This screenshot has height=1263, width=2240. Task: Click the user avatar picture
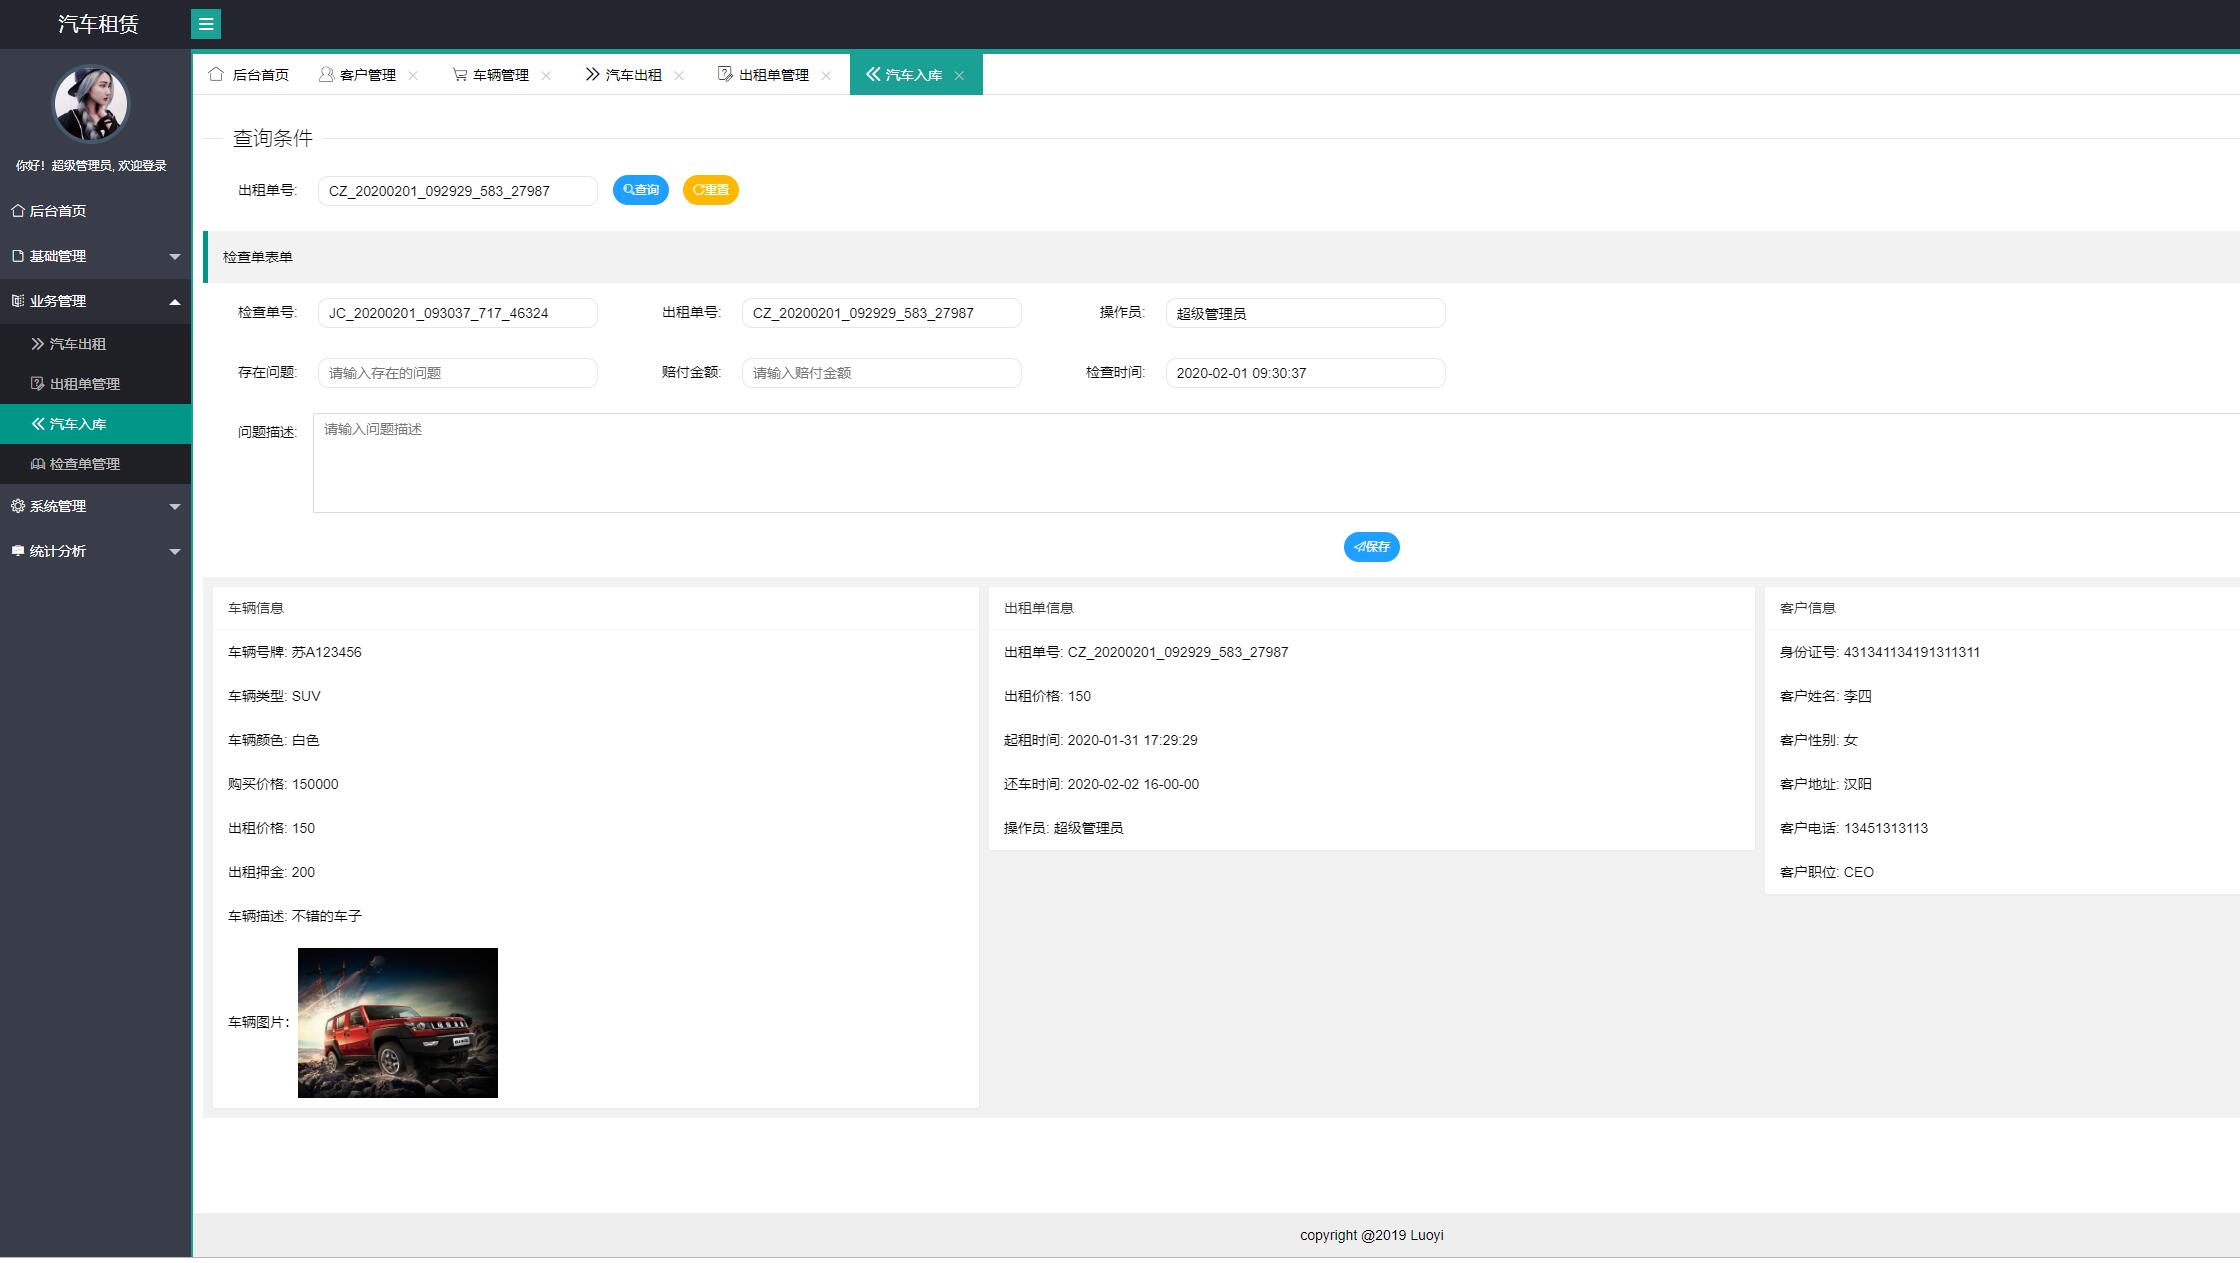90,104
